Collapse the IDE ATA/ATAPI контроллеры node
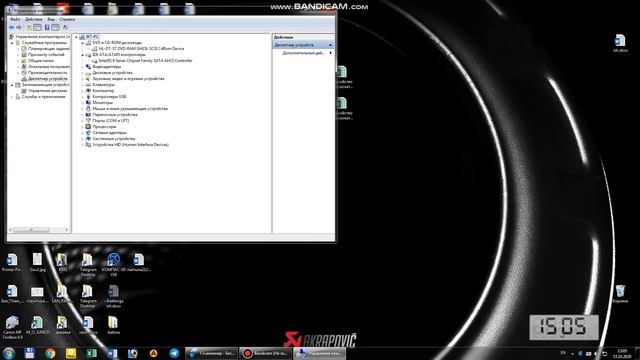Screen dimensions: 640x360 click(x=82, y=55)
